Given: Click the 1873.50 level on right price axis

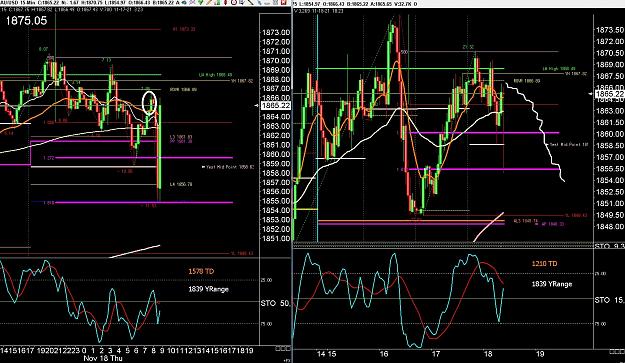Looking at the screenshot, I should [610, 30].
